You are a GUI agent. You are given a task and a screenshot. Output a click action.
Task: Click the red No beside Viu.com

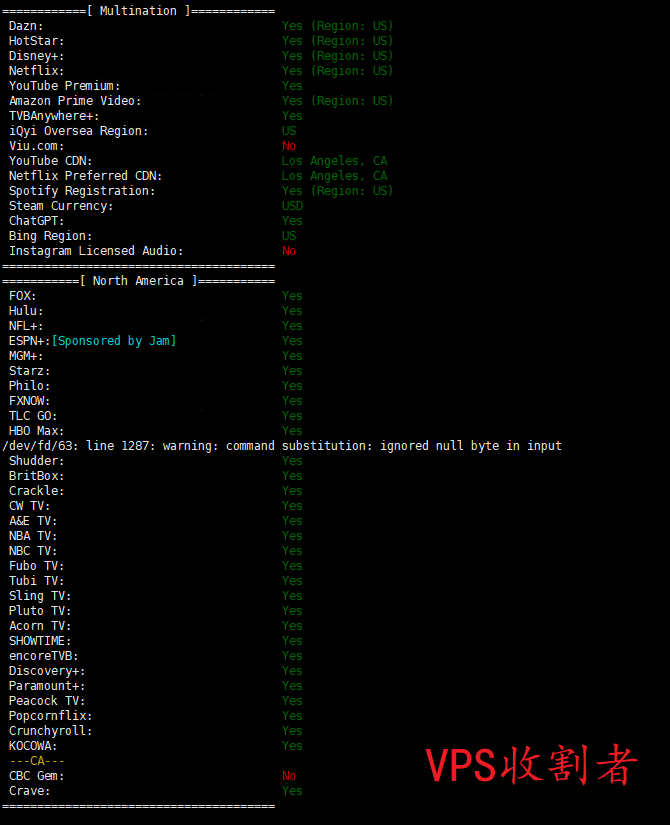289,146
